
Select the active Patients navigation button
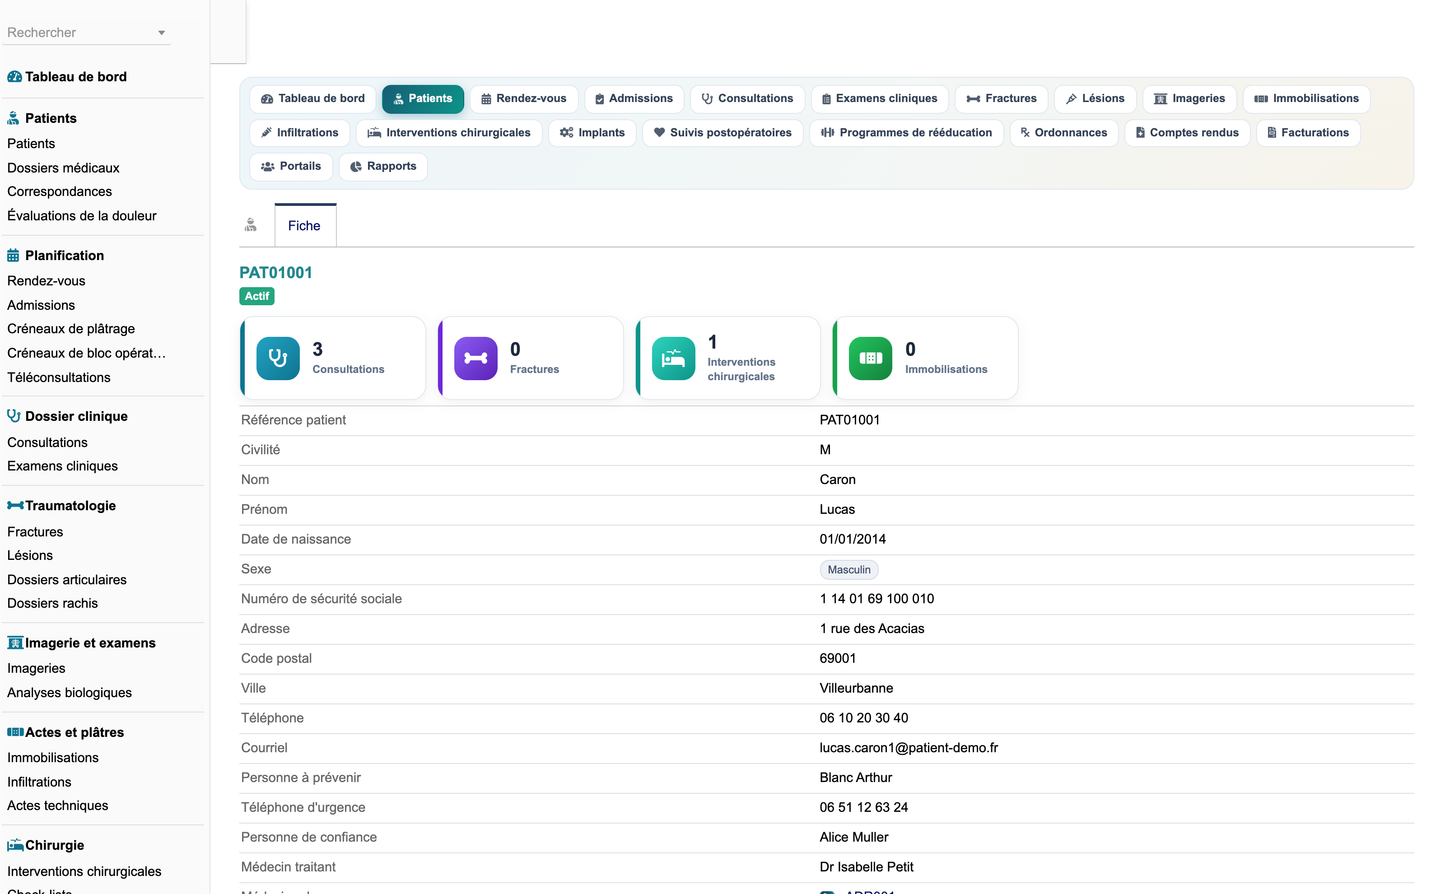[x=423, y=99]
